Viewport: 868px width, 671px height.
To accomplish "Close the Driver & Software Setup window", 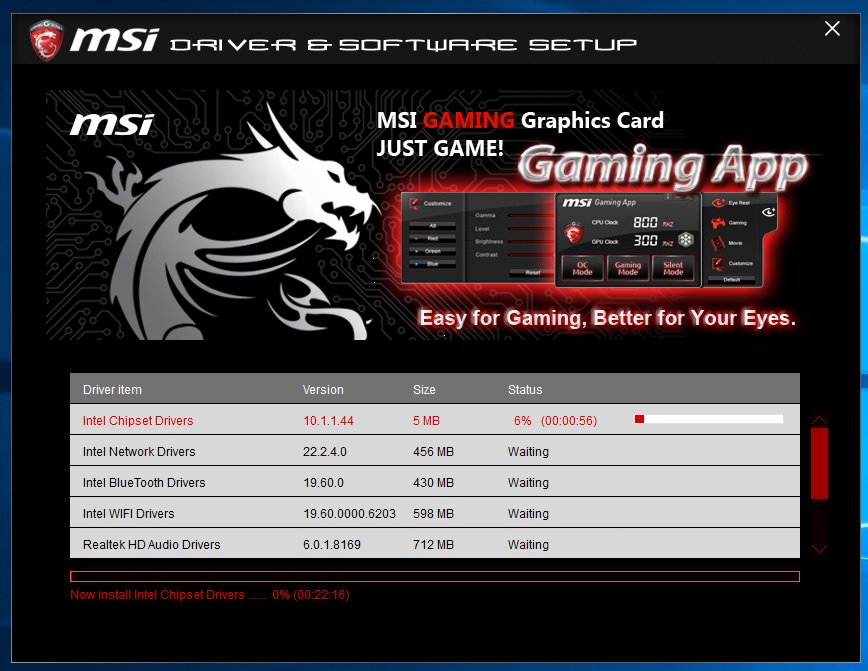I will 832,29.
